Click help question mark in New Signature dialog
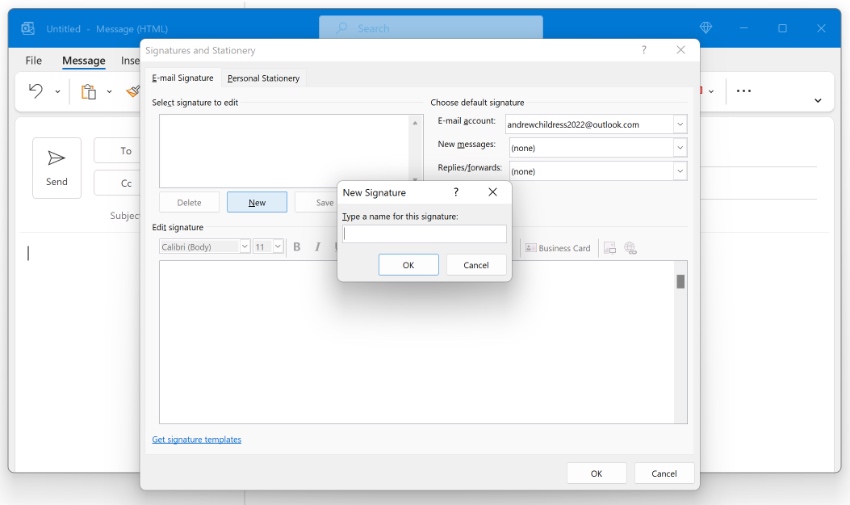This screenshot has height=505, width=850. pos(455,192)
